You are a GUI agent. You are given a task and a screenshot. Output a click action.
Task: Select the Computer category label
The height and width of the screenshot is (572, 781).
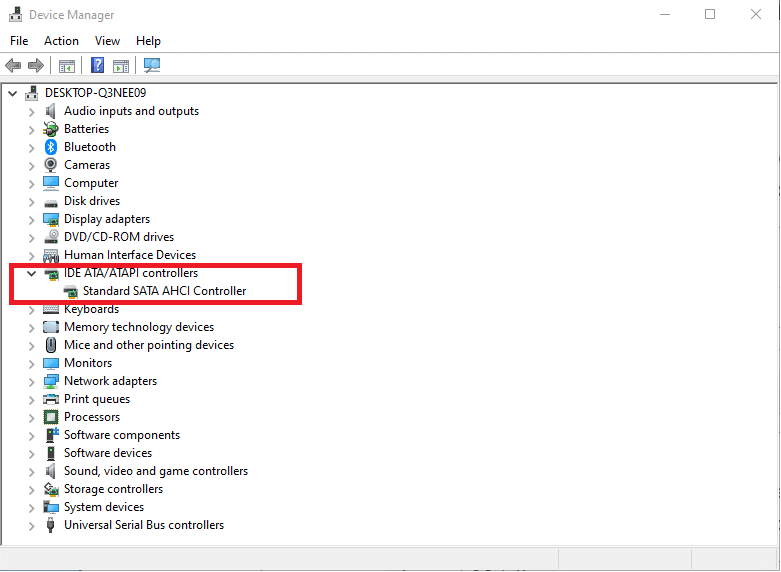coord(91,183)
